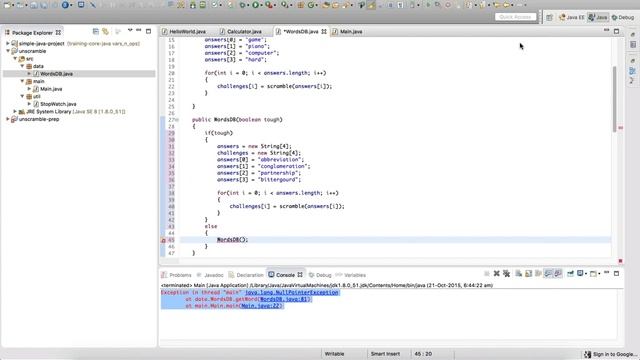This screenshot has height=360, width=640.
Task: Click the editor vertical scrollbar
Action: coord(614,99)
